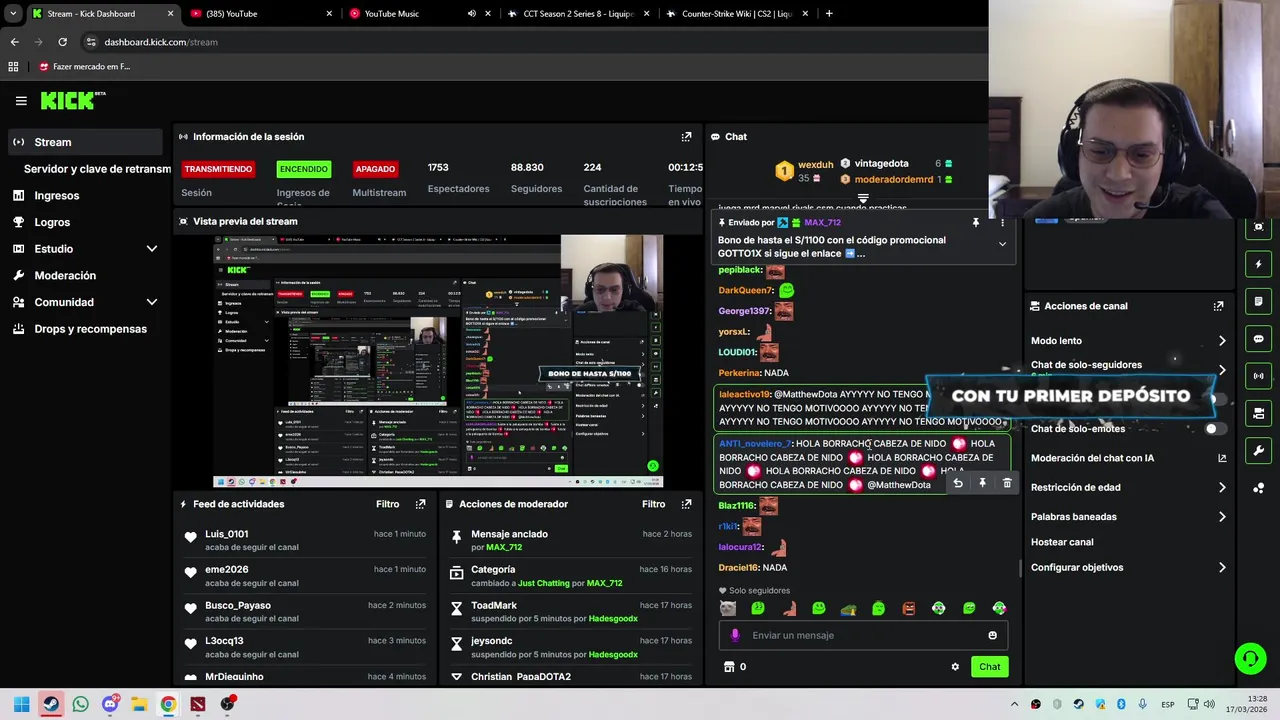
Task: Click the wrench sidebar icon
Action: tap(1258, 450)
